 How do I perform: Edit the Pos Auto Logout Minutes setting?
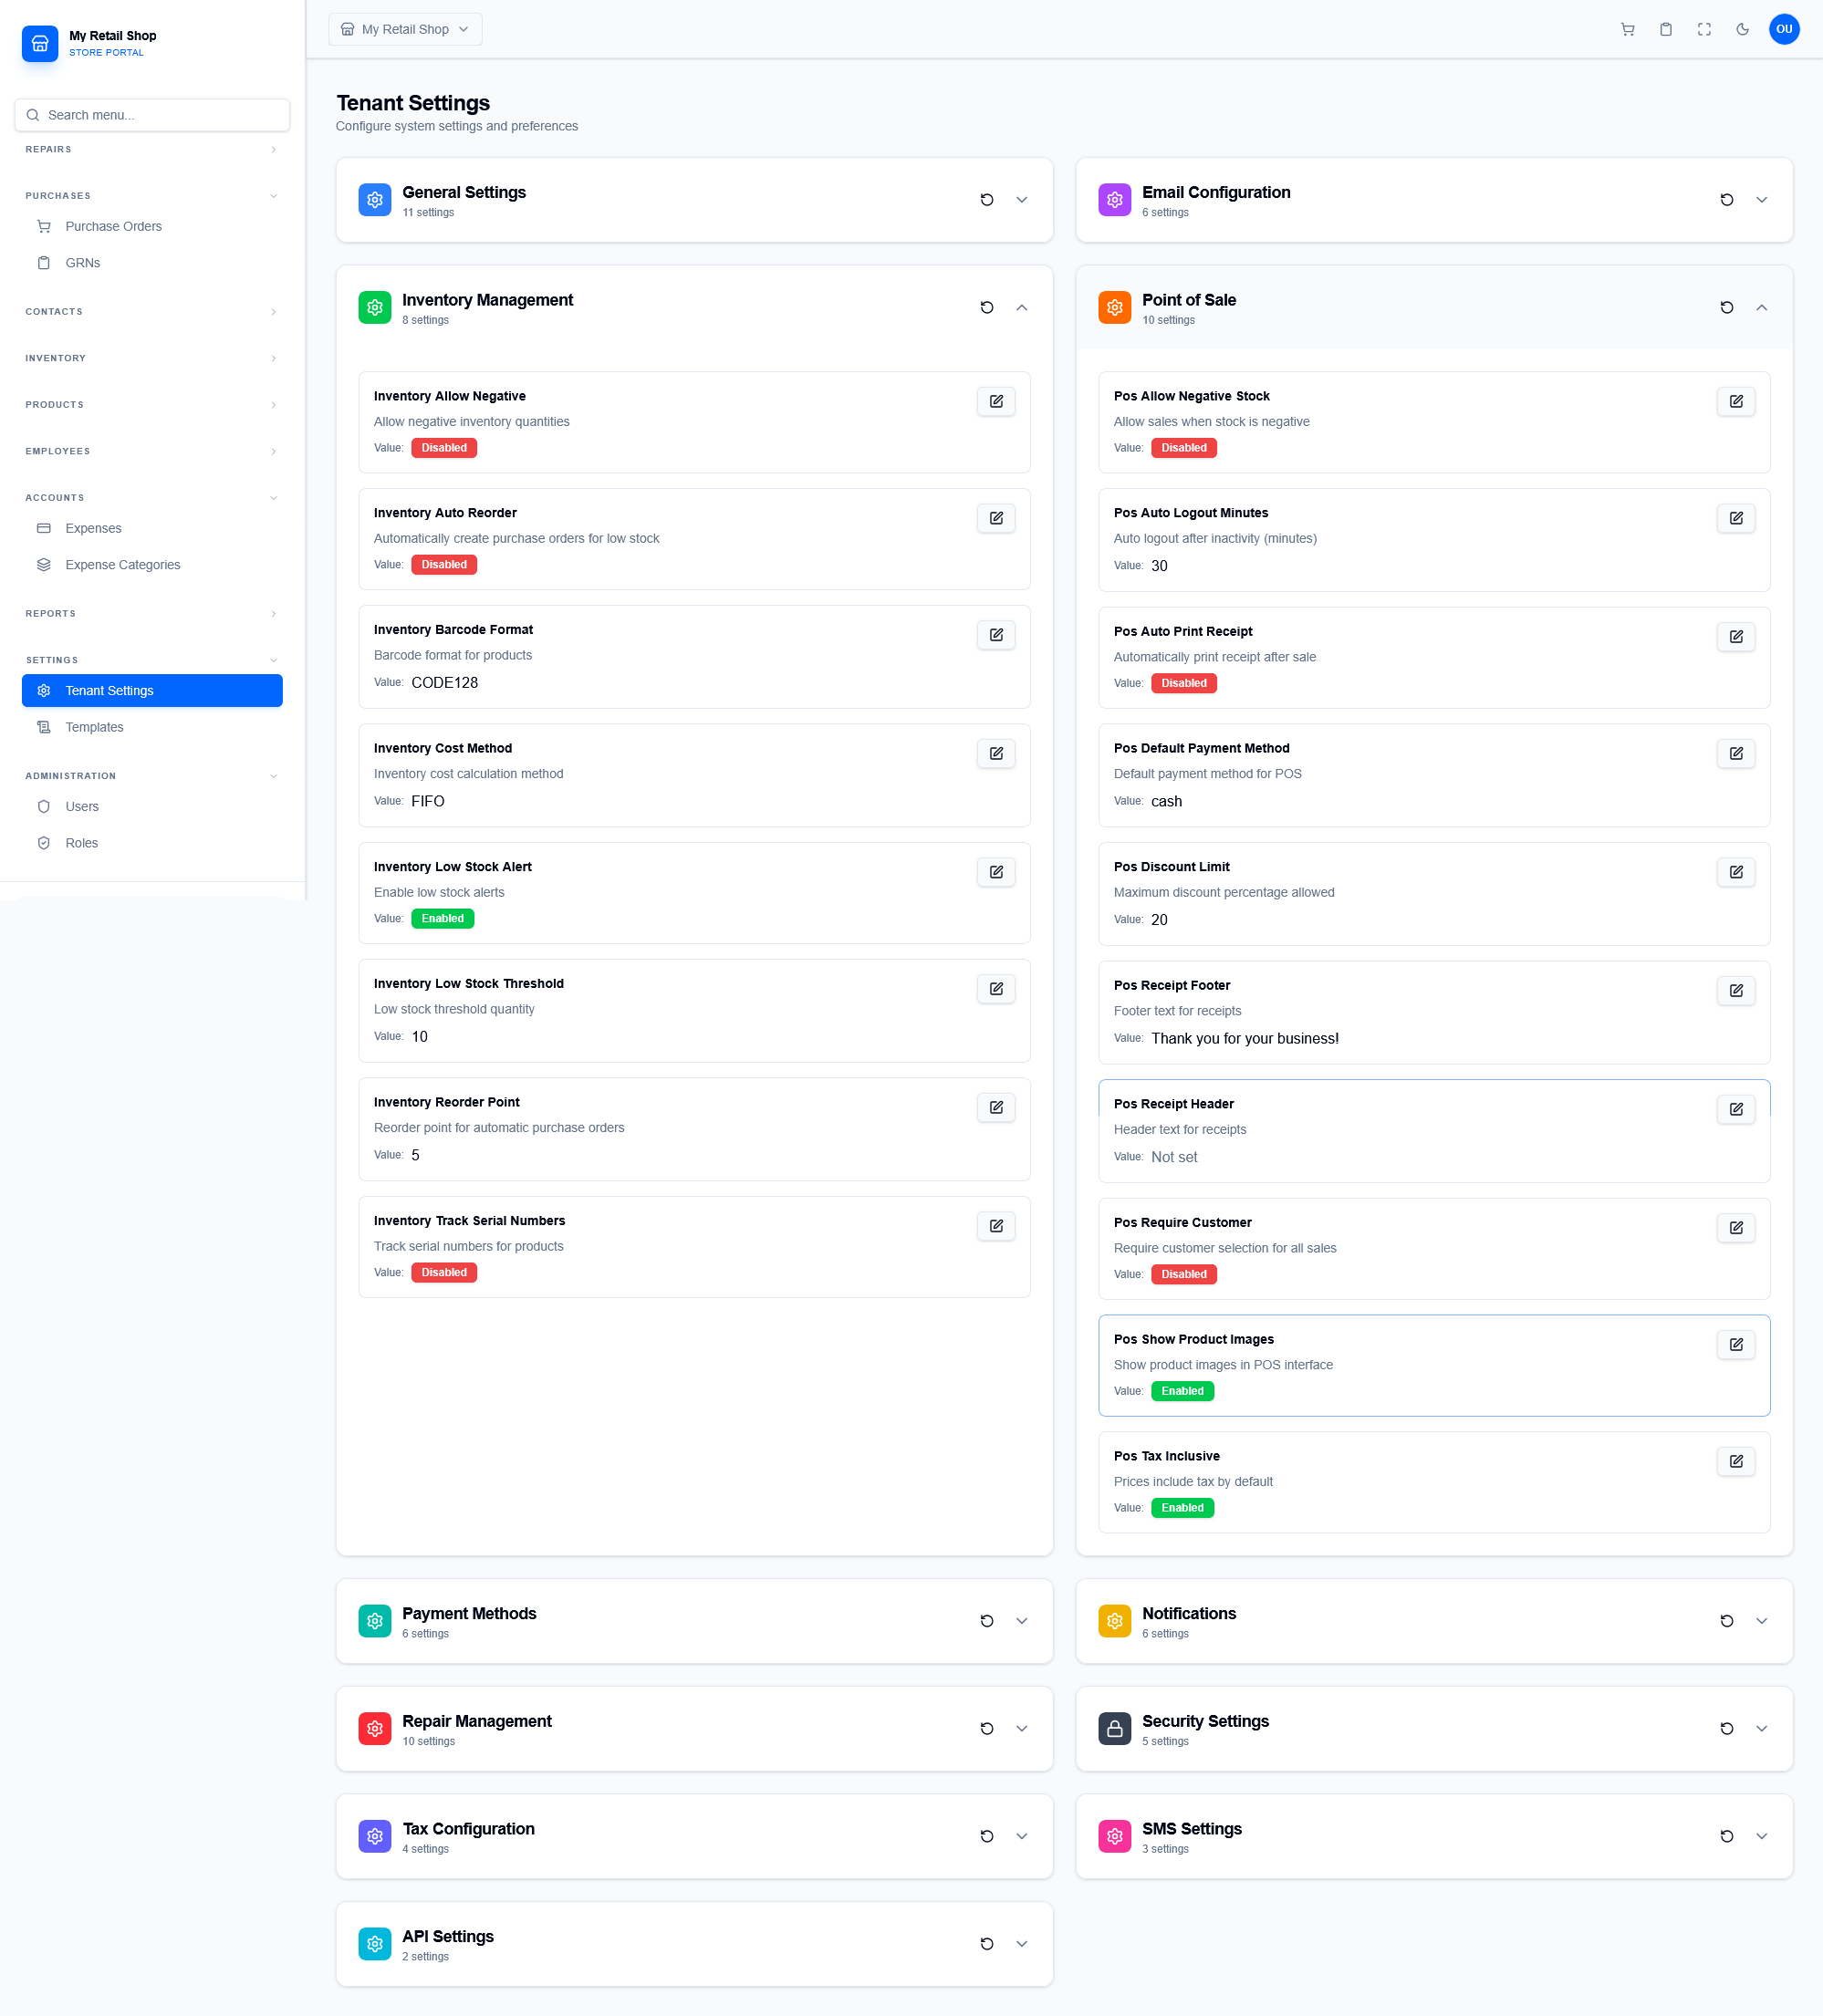coord(1736,518)
